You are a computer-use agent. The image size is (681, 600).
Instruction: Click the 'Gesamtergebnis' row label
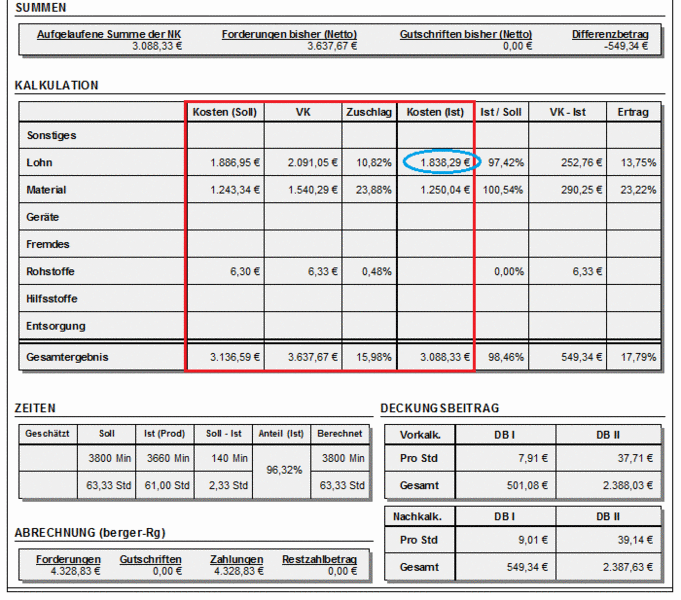click(x=67, y=357)
